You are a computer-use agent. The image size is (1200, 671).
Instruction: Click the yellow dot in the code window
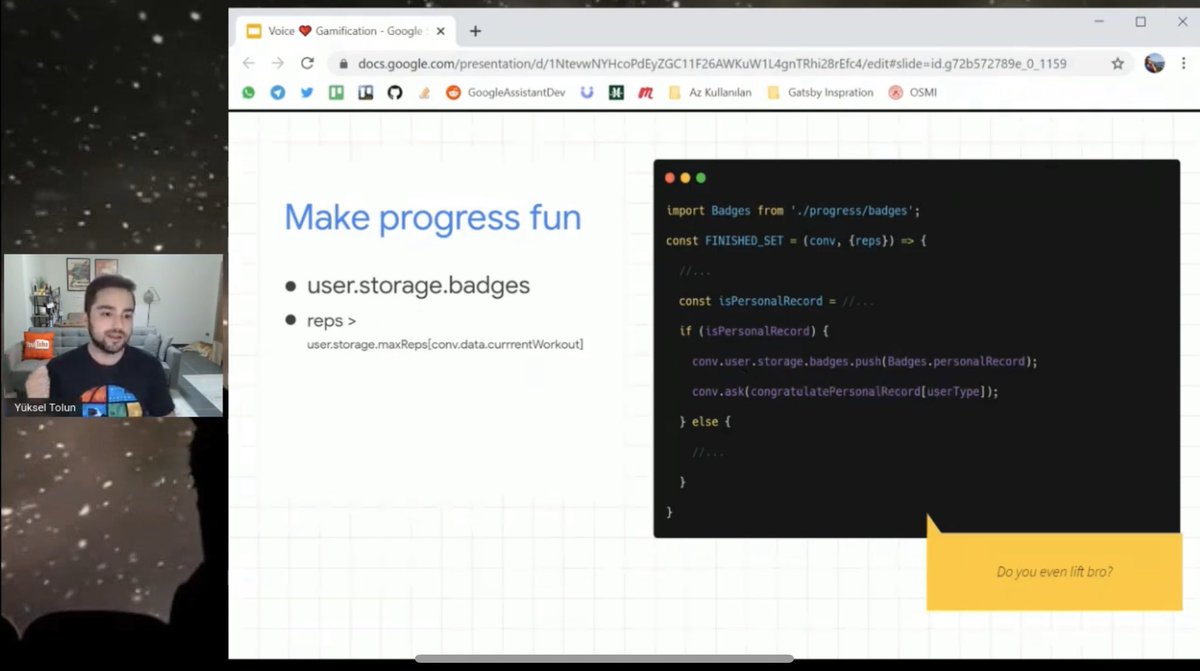(x=685, y=178)
